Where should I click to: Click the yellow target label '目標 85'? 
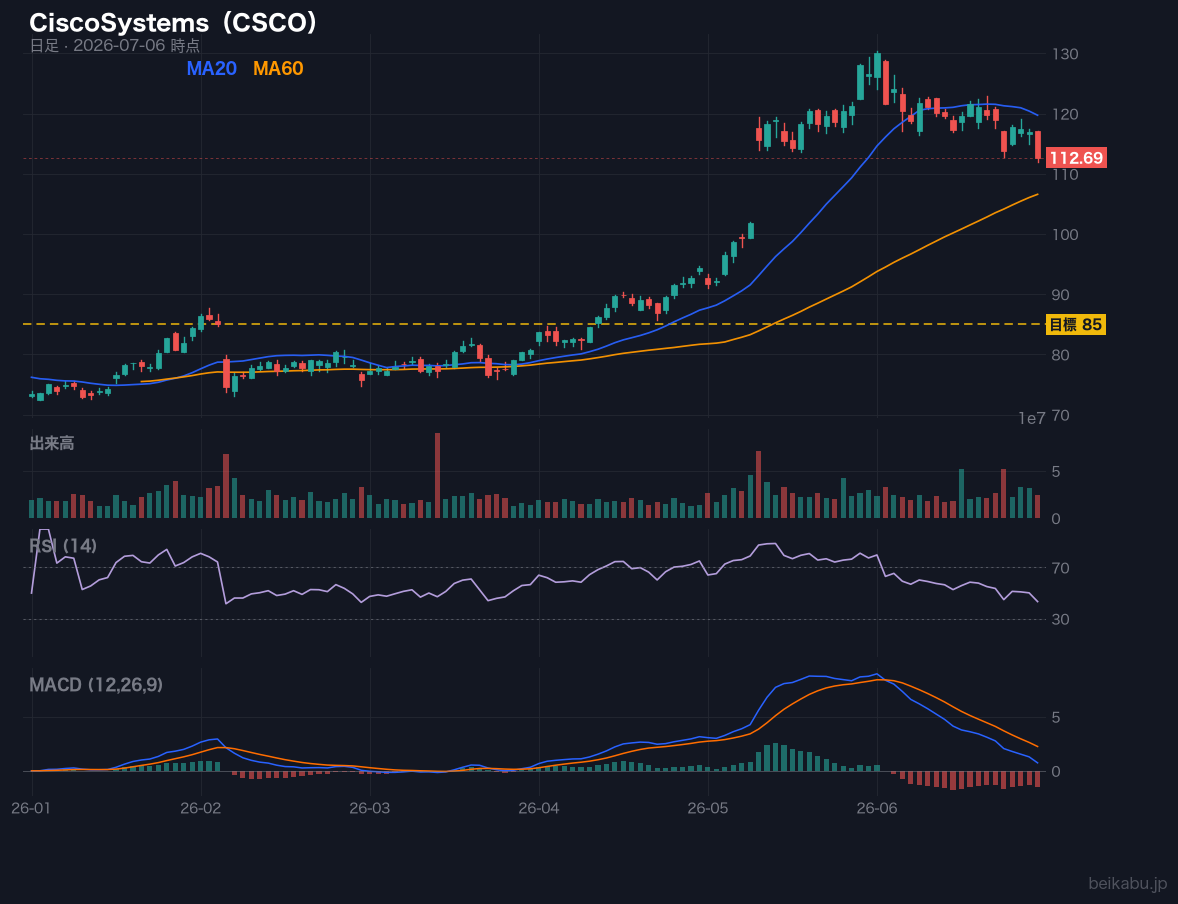[1076, 325]
